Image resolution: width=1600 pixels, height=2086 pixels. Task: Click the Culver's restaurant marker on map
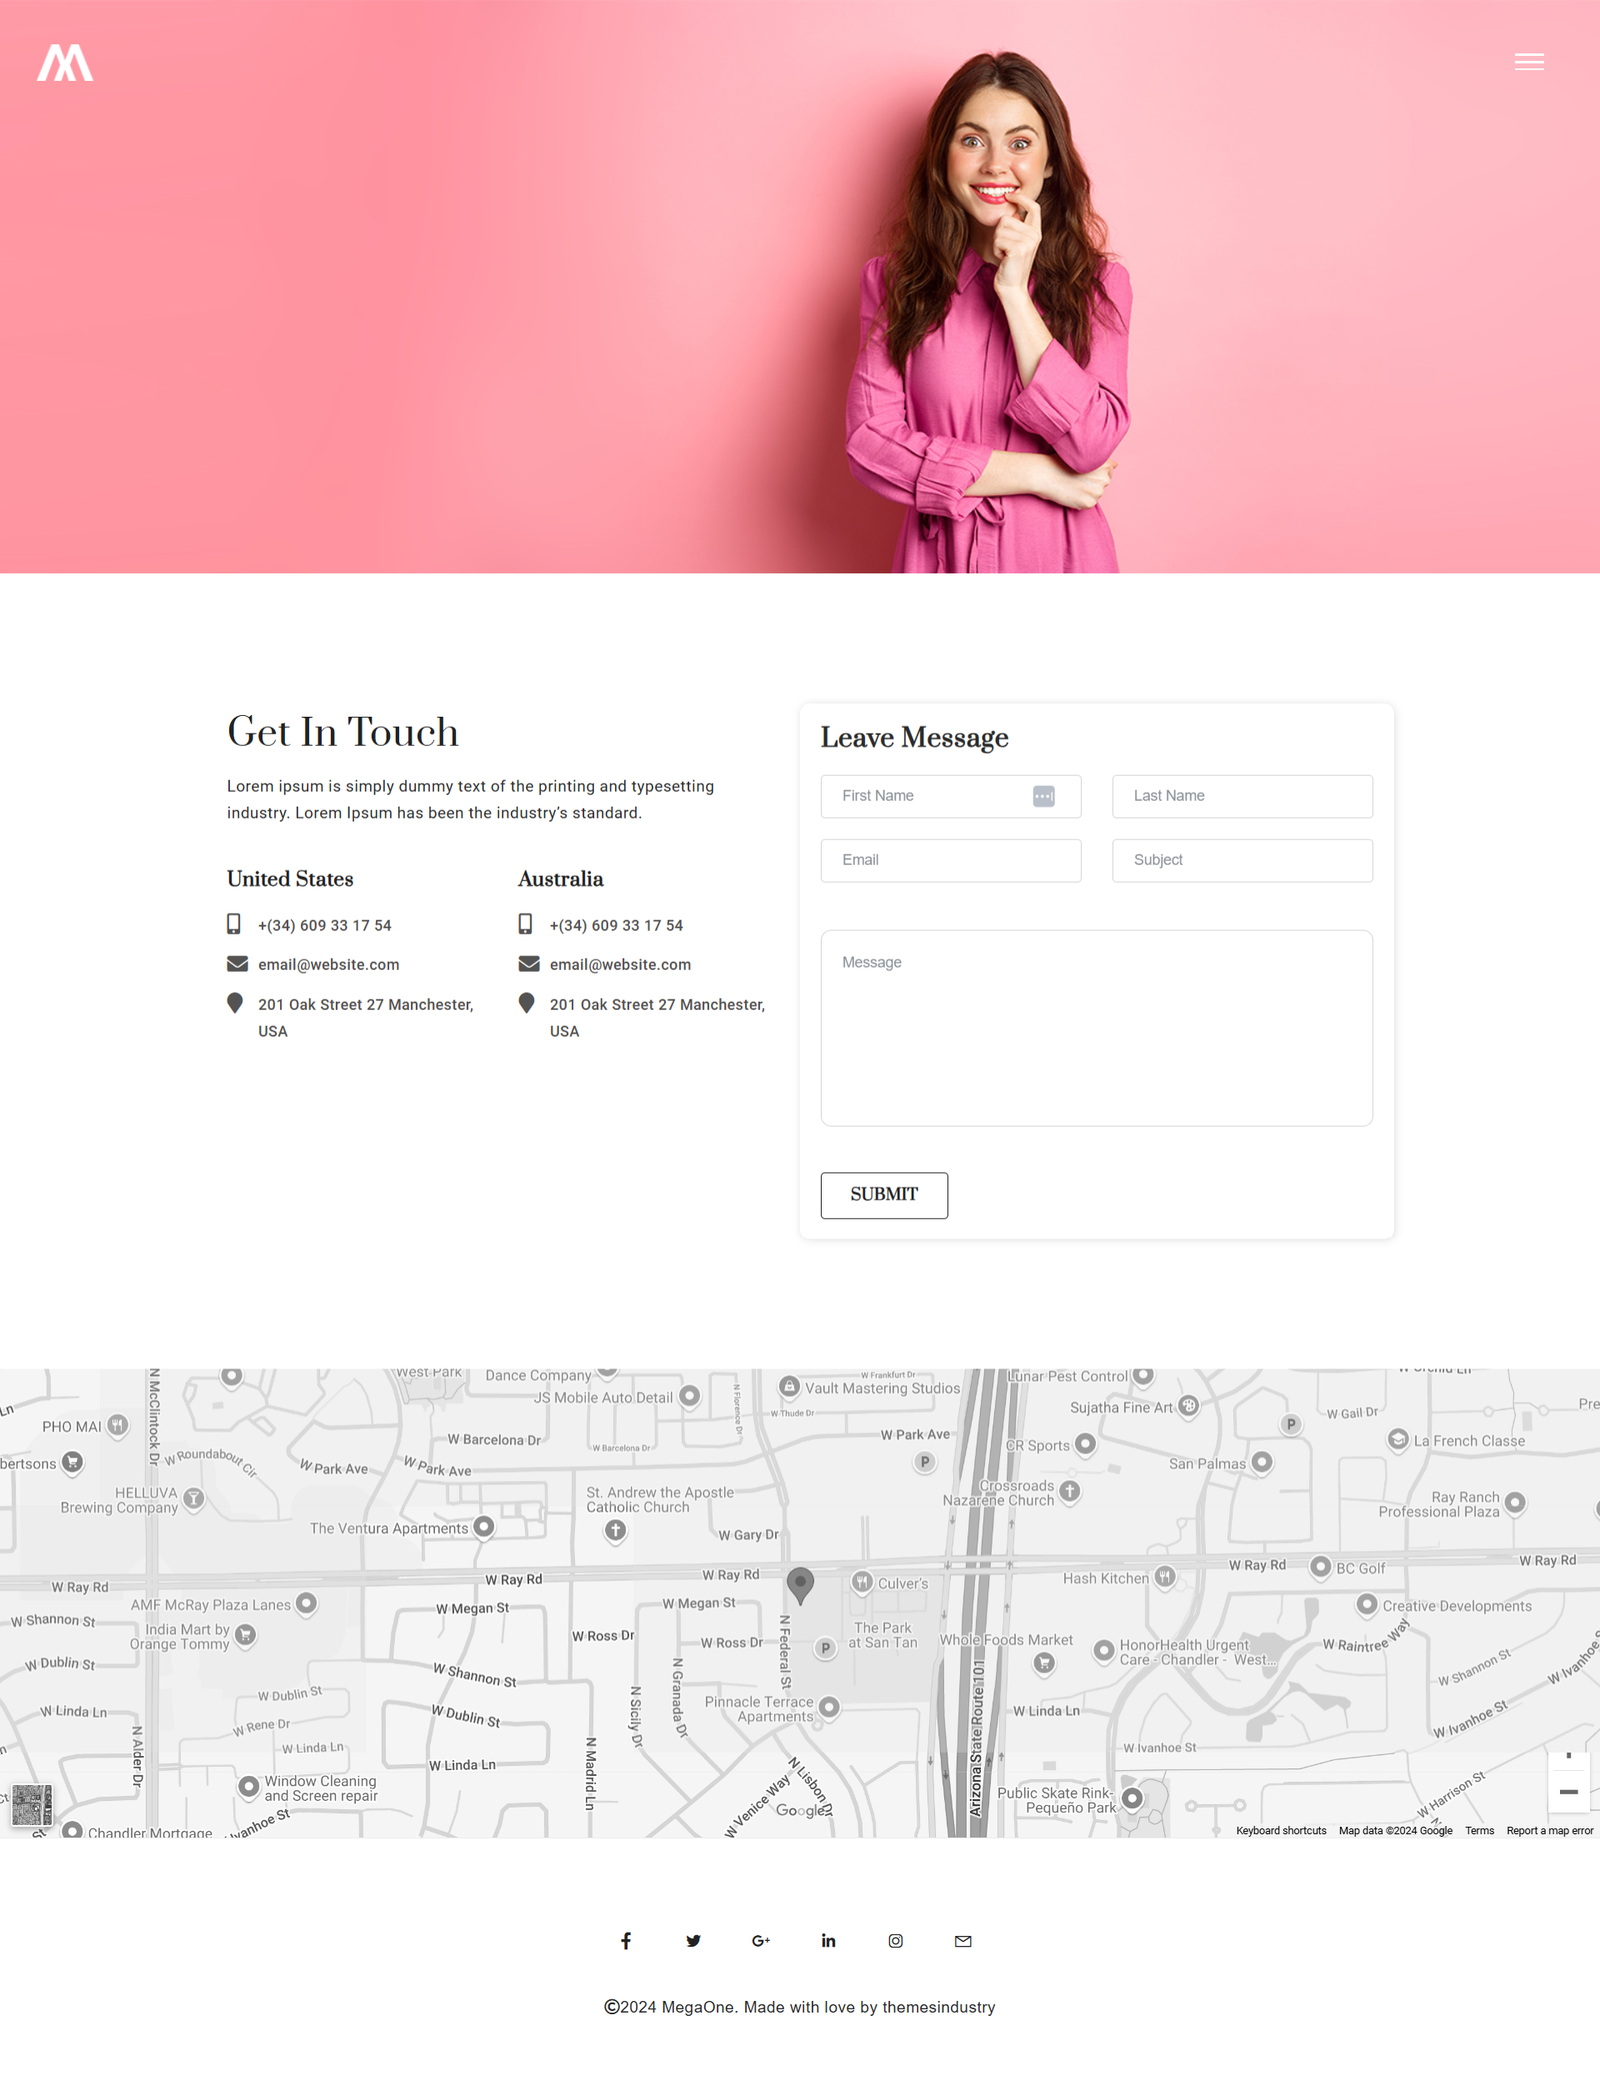click(x=862, y=1582)
